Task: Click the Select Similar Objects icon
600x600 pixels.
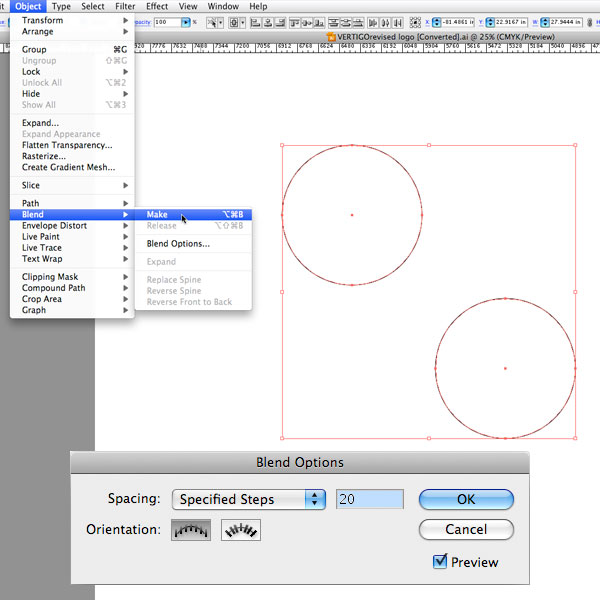Action: pos(212,23)
